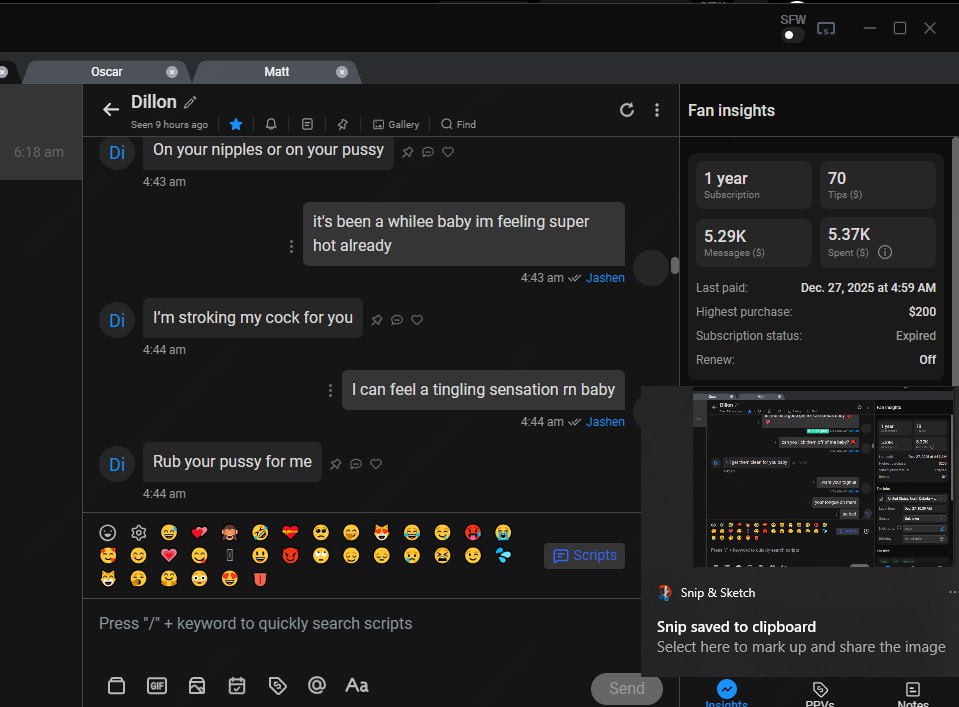Click the pin icon in chat header
The image size is (959, 707).
tap(342, 124)
